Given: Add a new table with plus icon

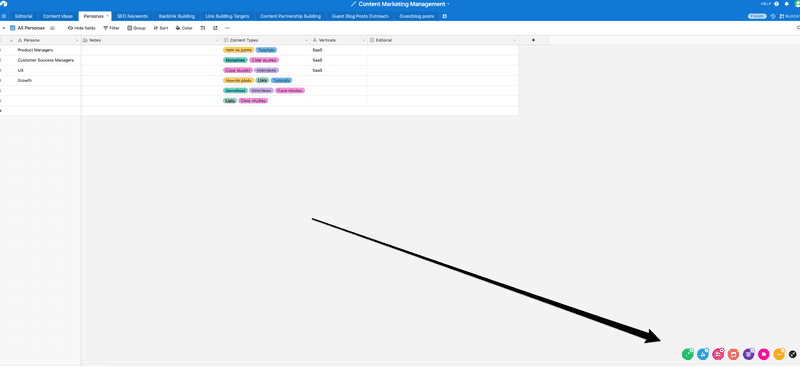Looking at the screenshot, I should [444, 16].
